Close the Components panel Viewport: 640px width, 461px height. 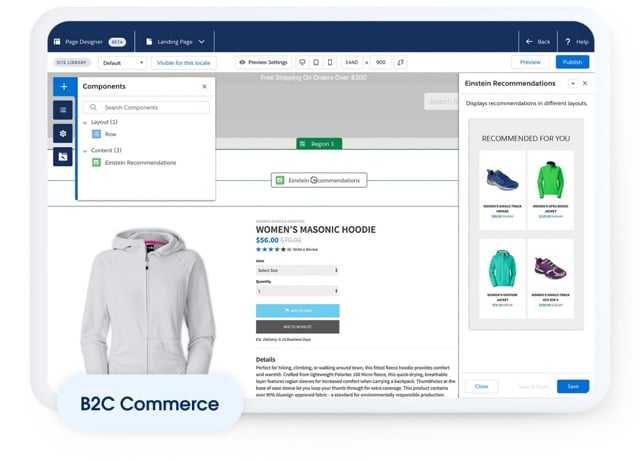(x=204, y=87)
